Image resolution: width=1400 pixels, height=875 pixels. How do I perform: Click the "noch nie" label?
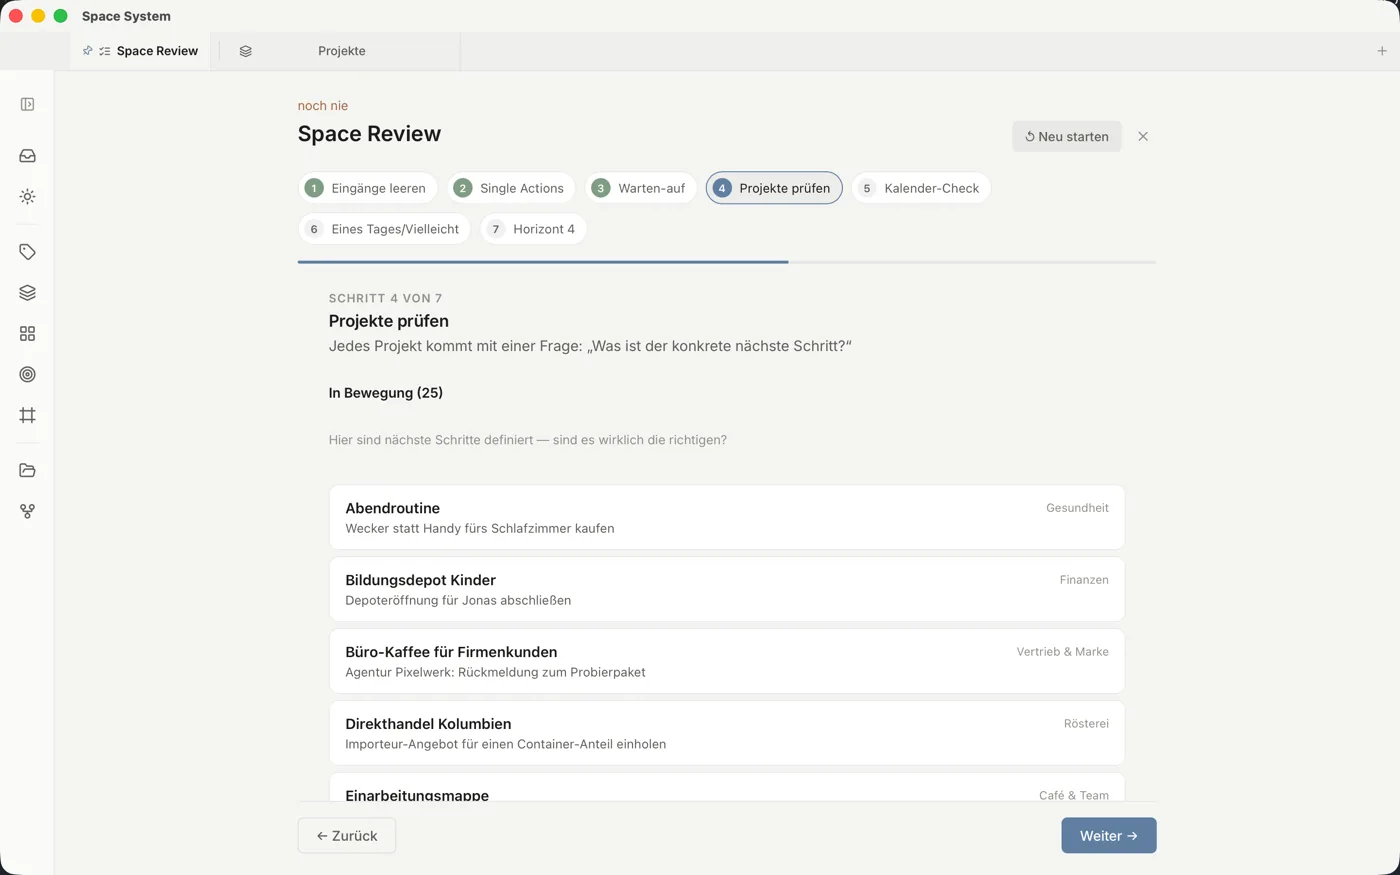point(323,105)
